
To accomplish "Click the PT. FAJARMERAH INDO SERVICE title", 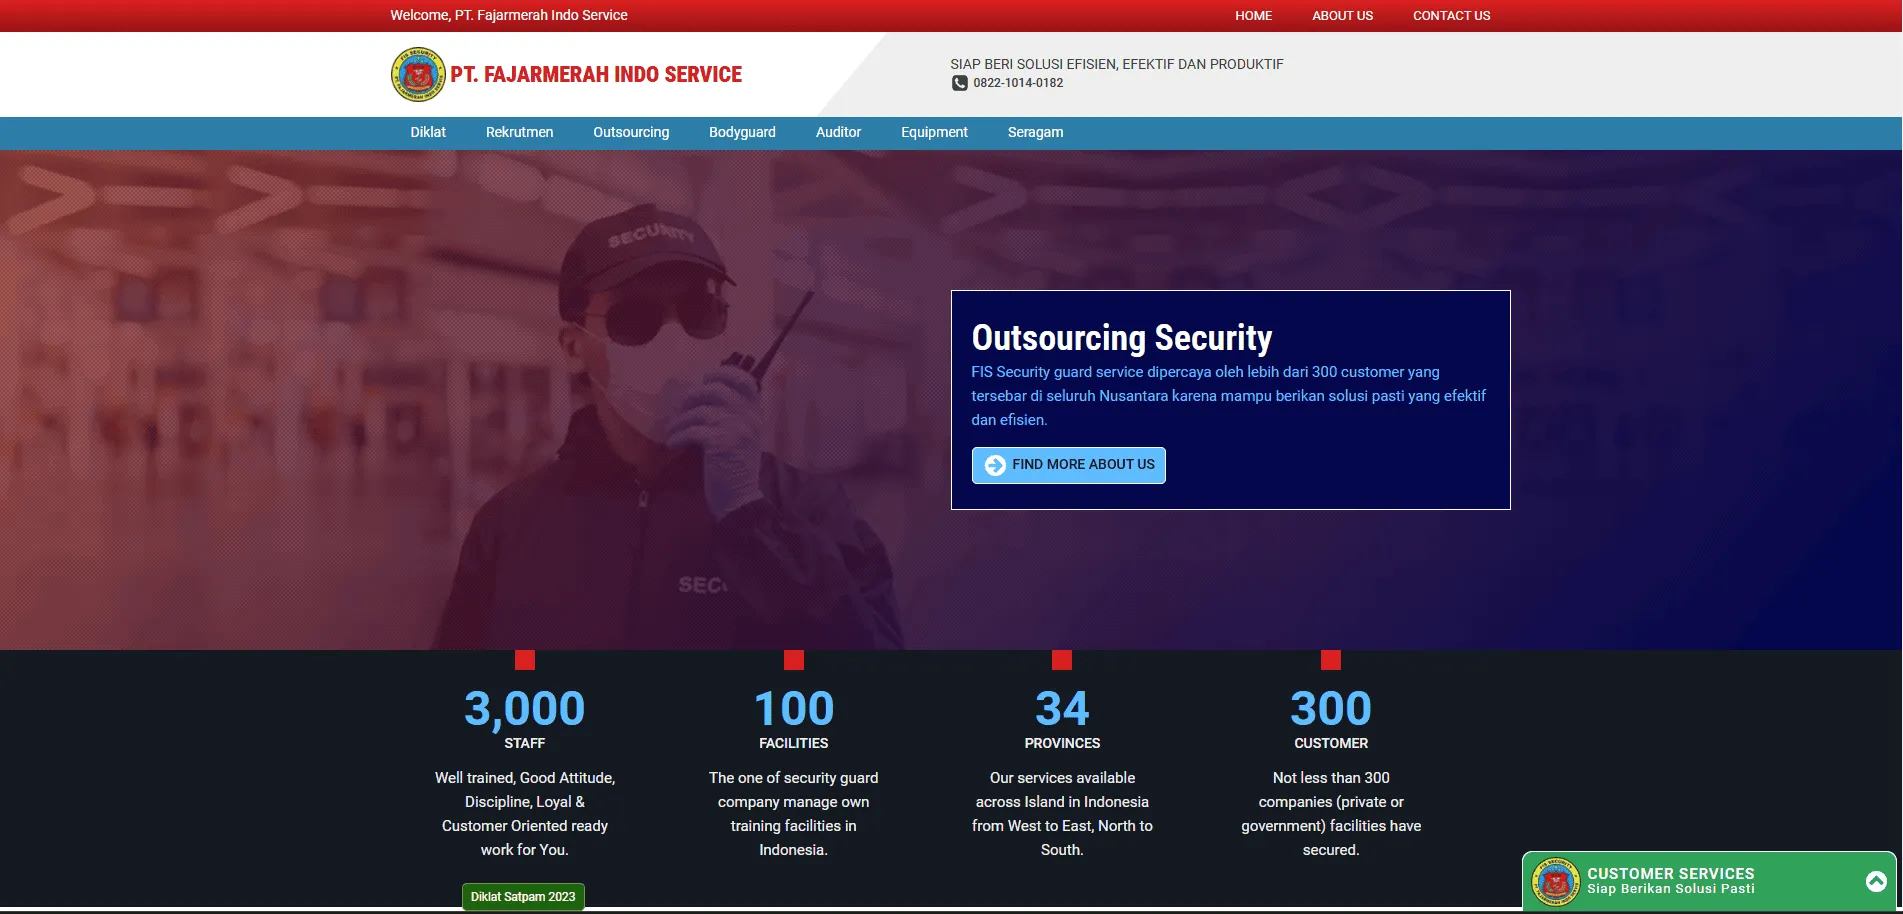I will 596,75.
